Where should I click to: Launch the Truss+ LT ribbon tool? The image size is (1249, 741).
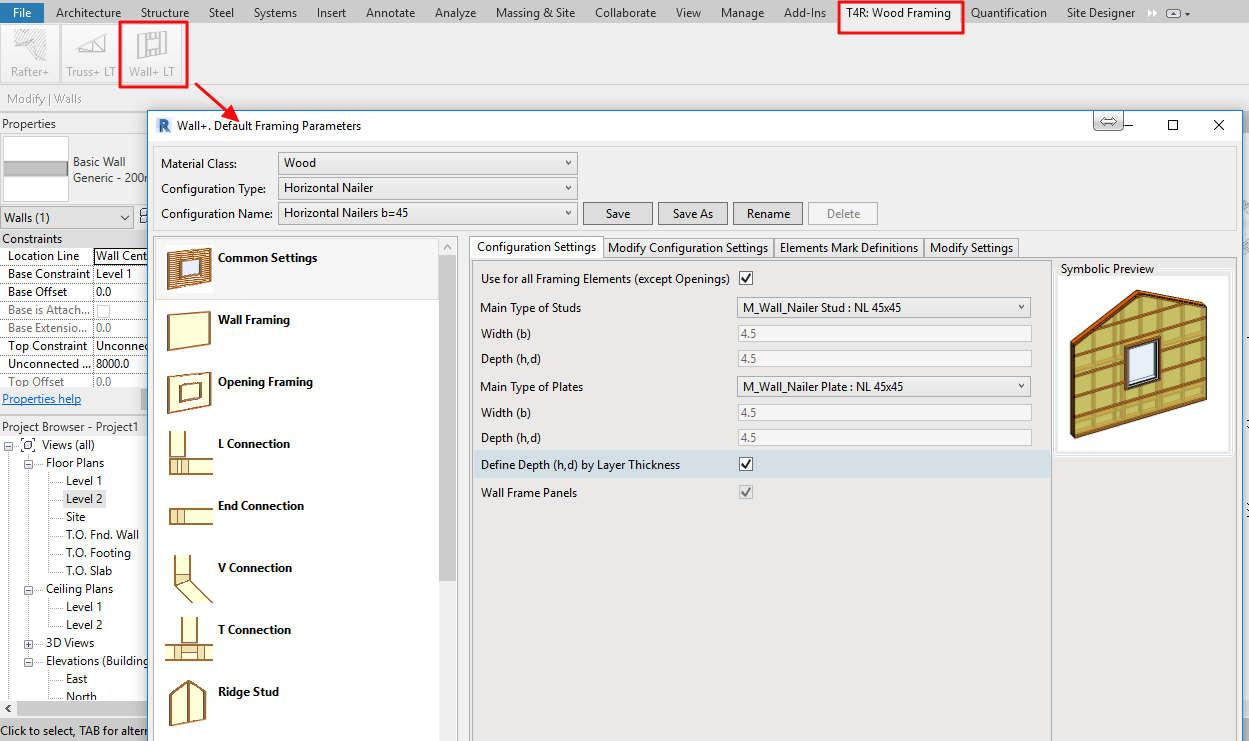tap(91, 53)
